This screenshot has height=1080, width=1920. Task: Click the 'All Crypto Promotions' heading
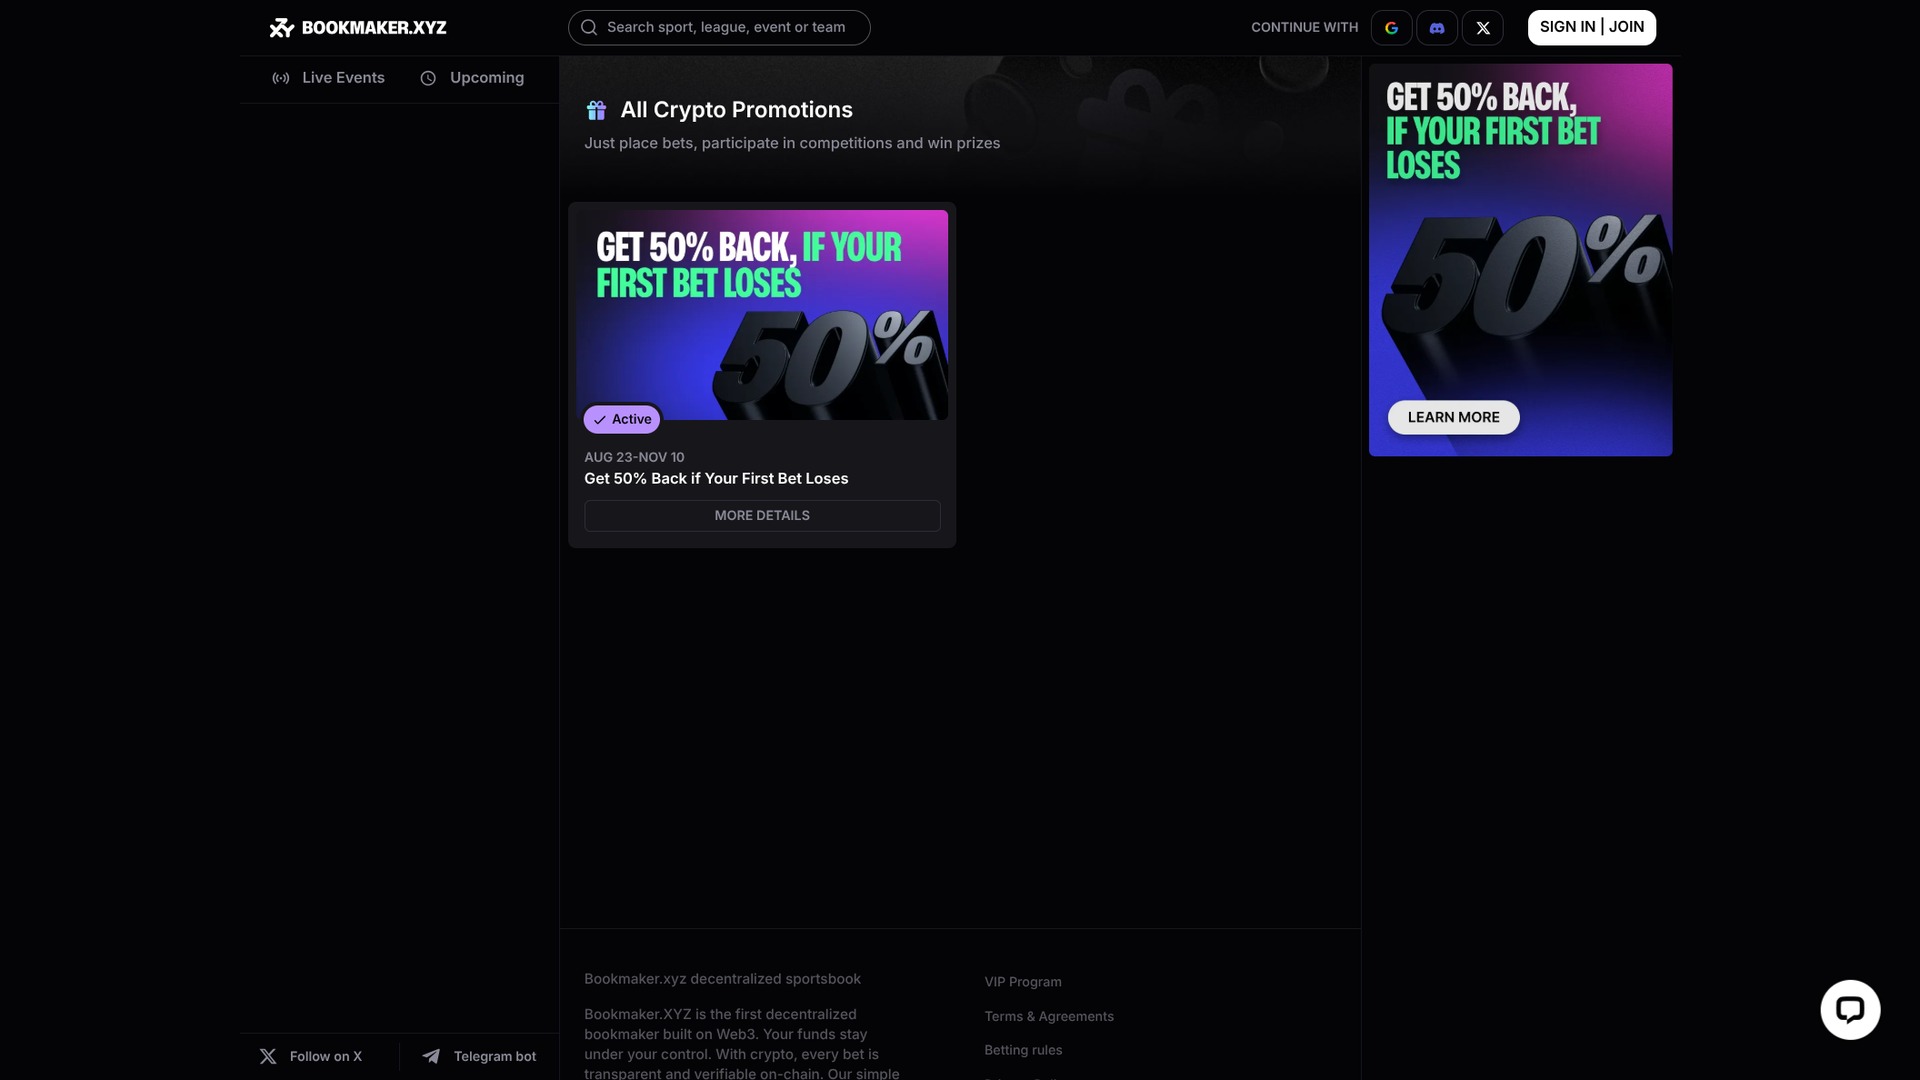[737, 110]
